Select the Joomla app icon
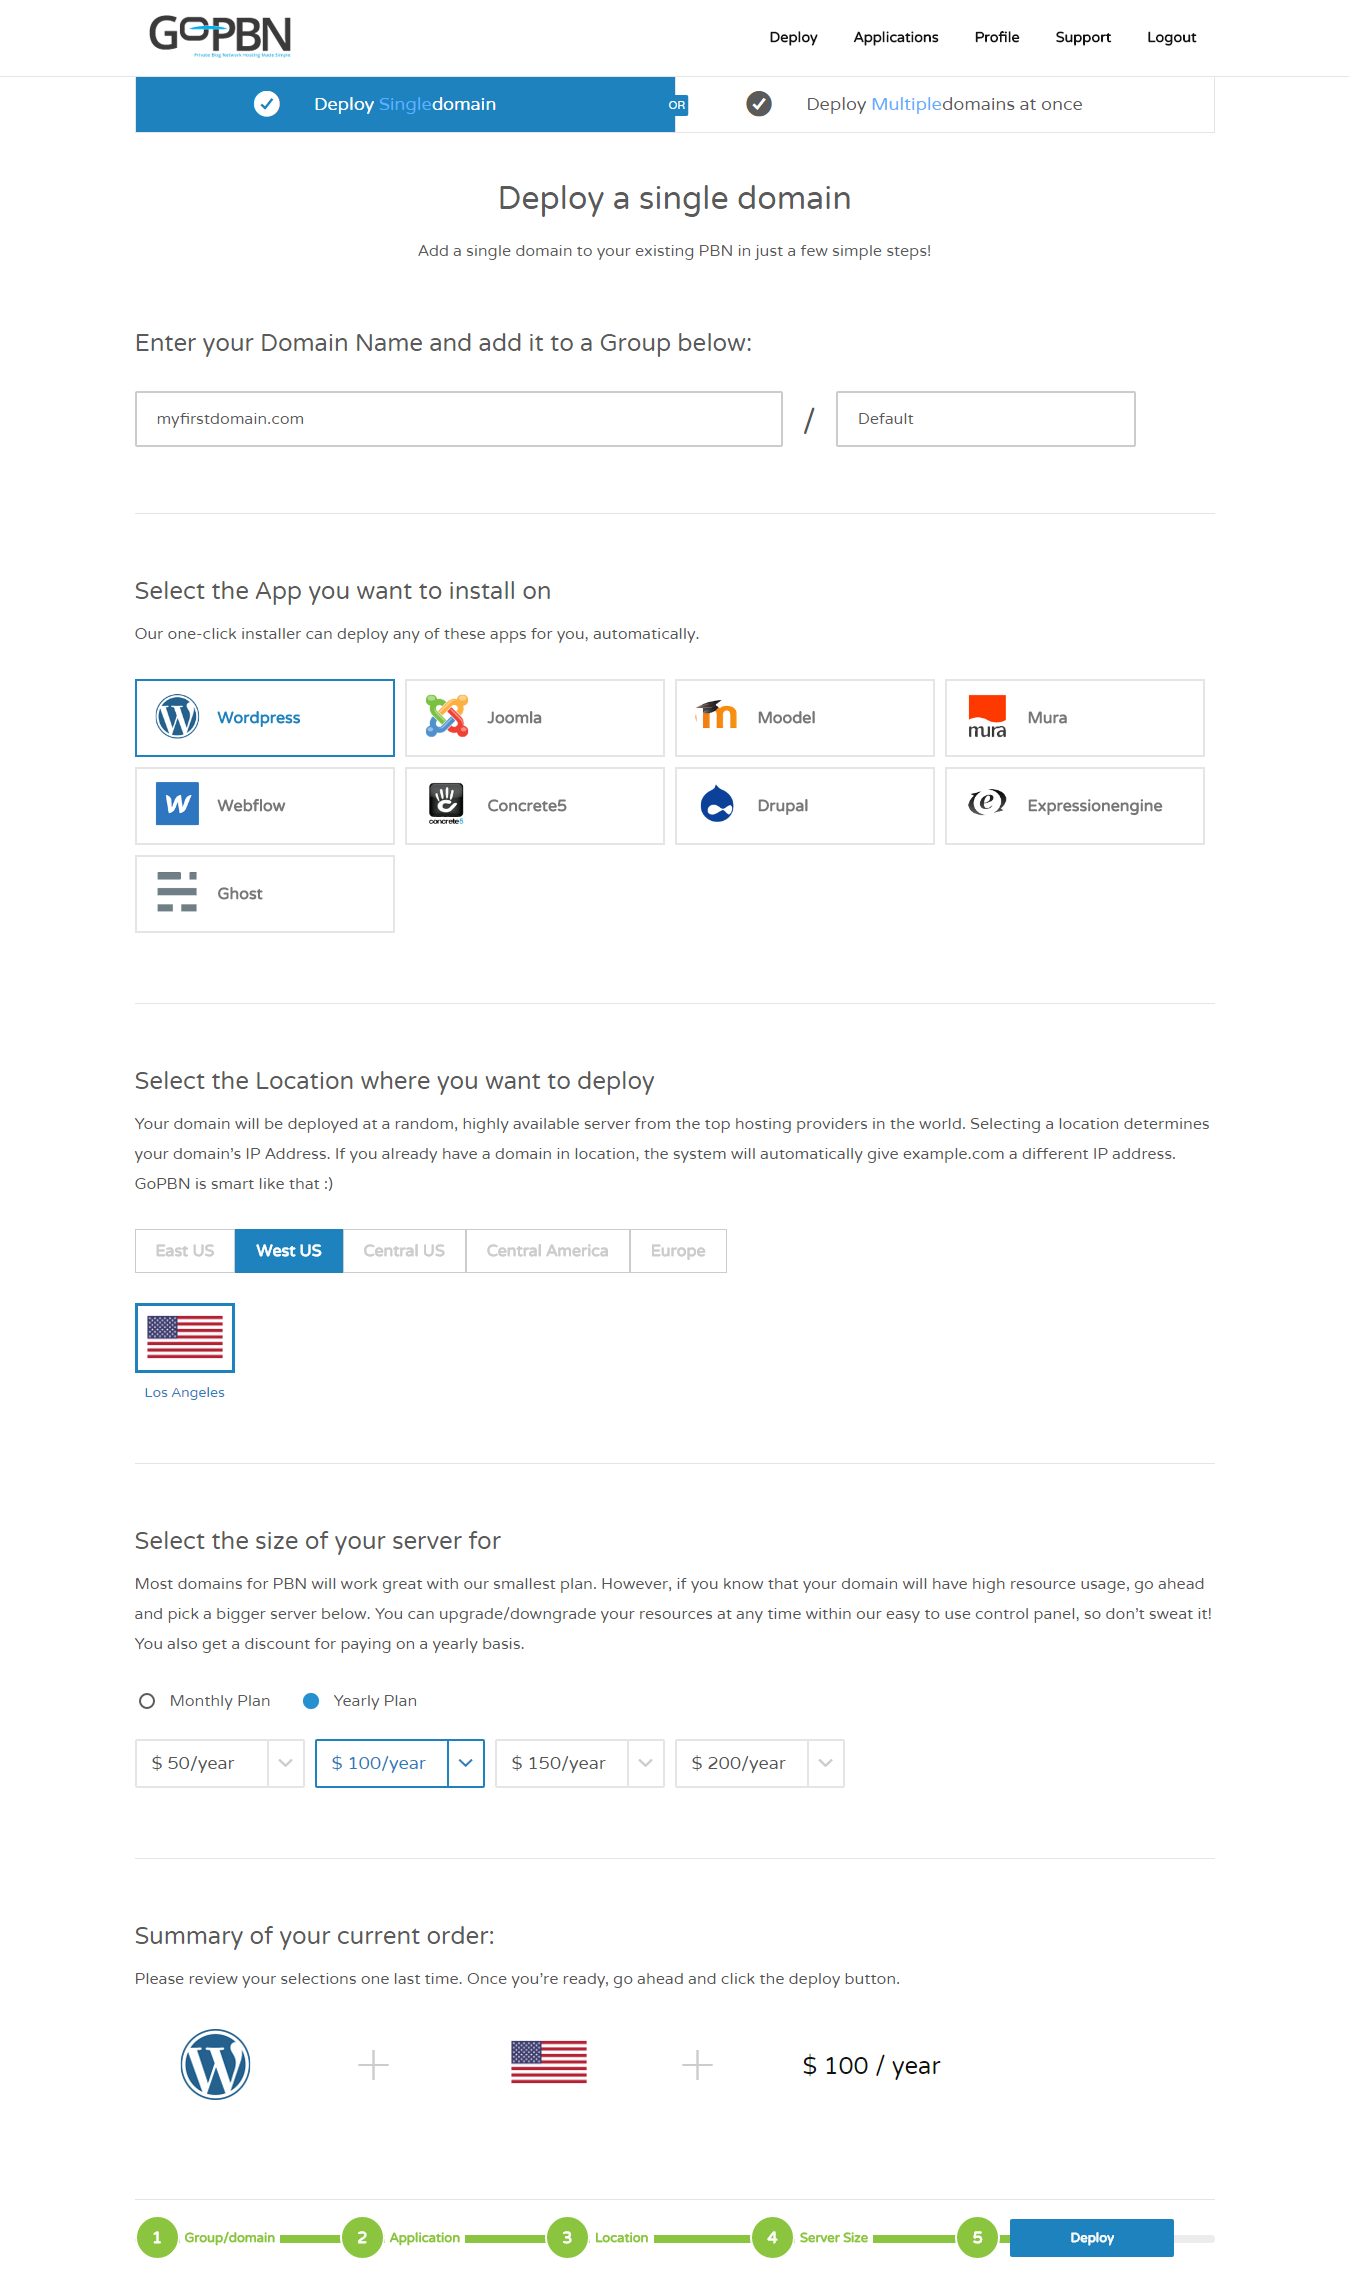Screen dimensions: 1349x2290 (x=447, y=717)
